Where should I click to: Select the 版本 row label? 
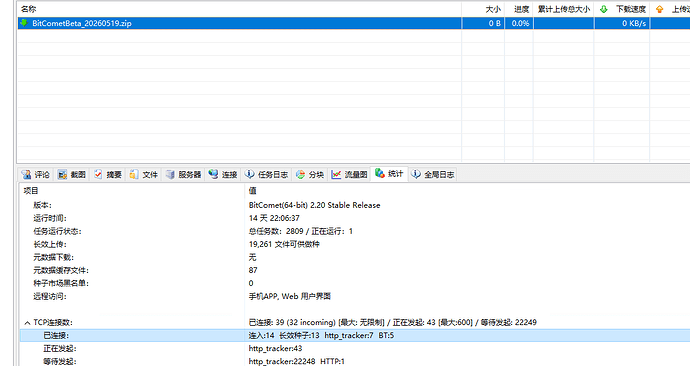click(43, 205)
